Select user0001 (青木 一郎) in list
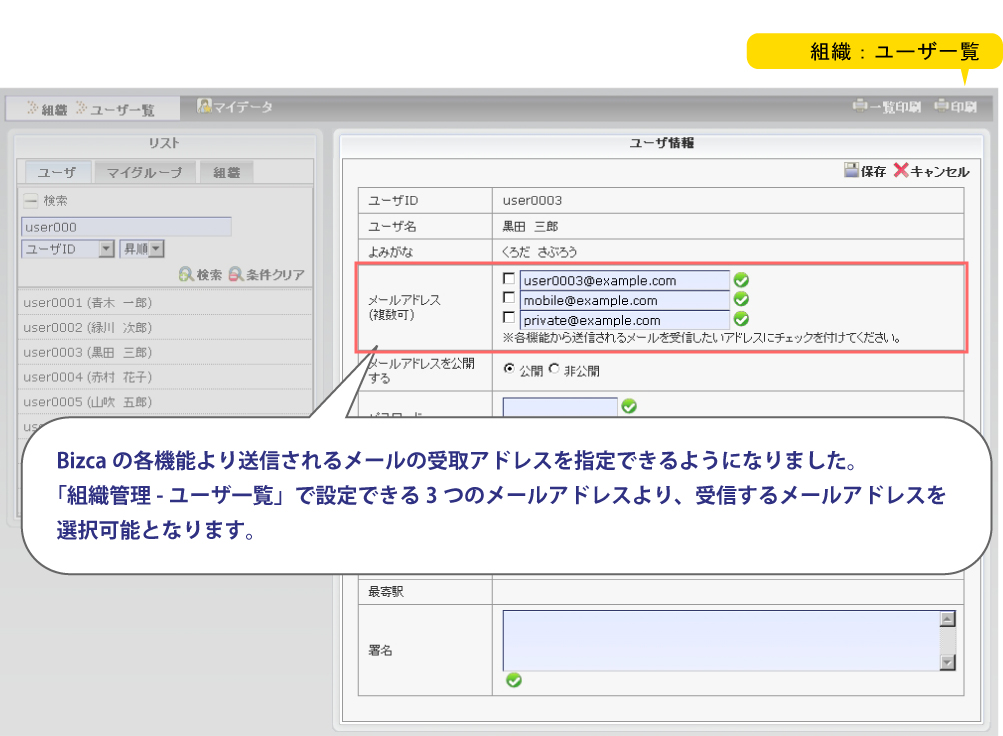 pos(164,302)
